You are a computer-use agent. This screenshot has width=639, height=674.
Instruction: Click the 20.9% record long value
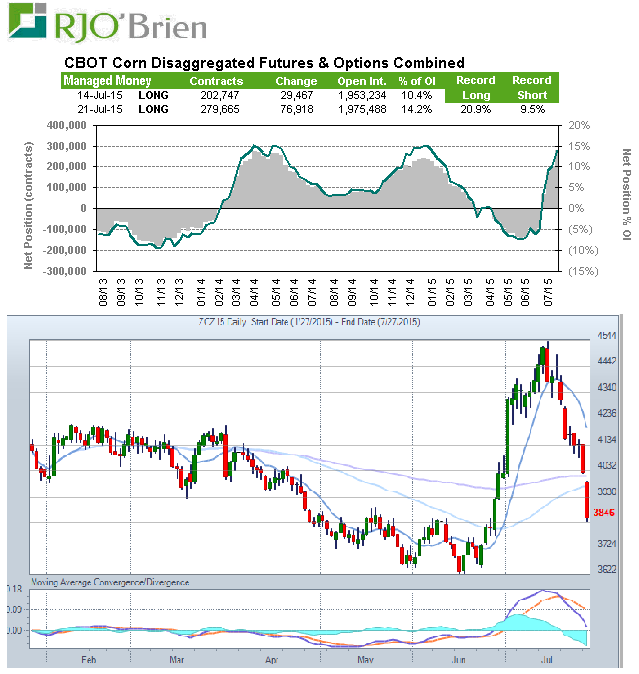475,108
